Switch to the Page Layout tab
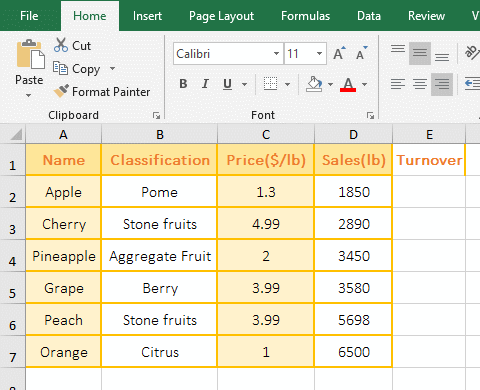 pyautogui.click(x=221, y=16)
